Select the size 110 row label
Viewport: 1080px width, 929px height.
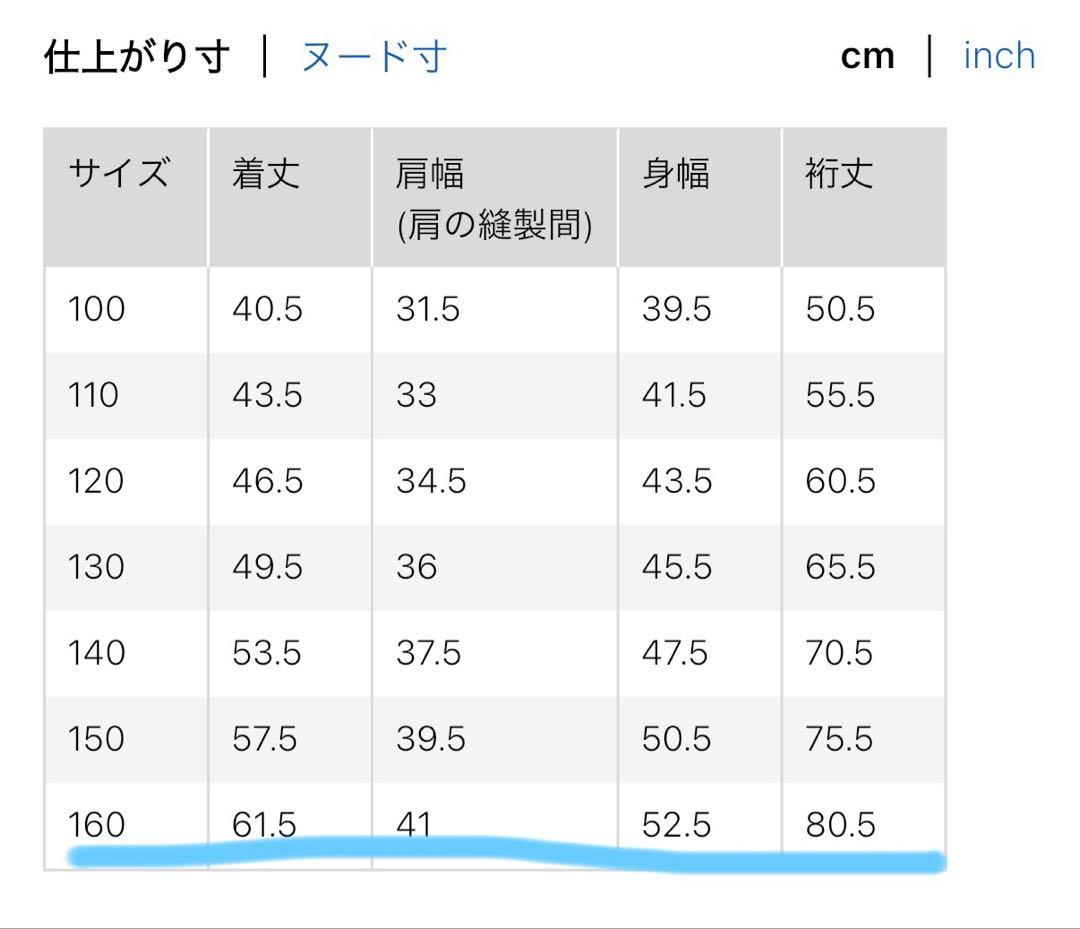93,395
